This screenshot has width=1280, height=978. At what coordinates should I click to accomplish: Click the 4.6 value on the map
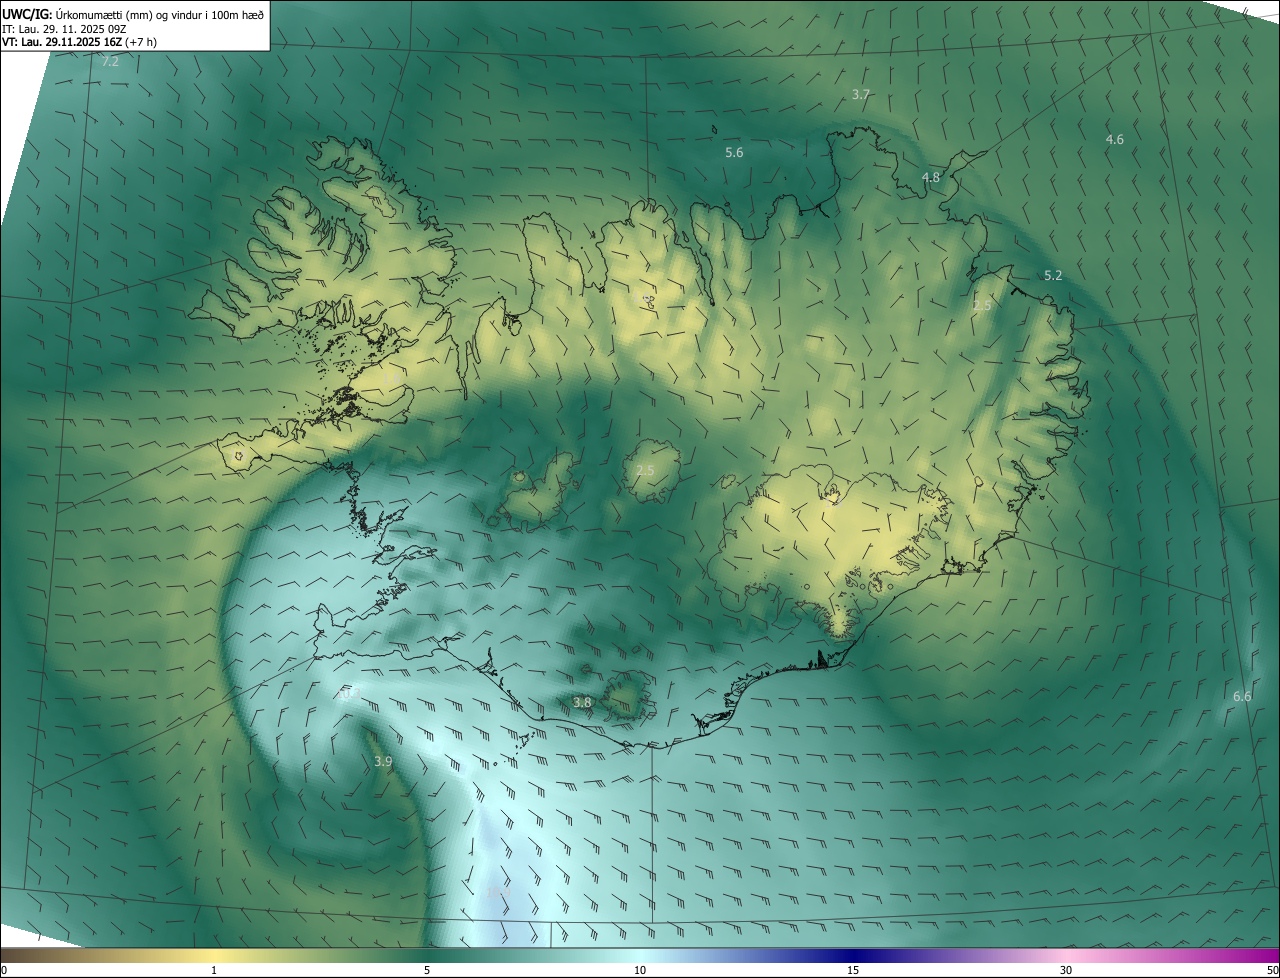point(1115,140)
